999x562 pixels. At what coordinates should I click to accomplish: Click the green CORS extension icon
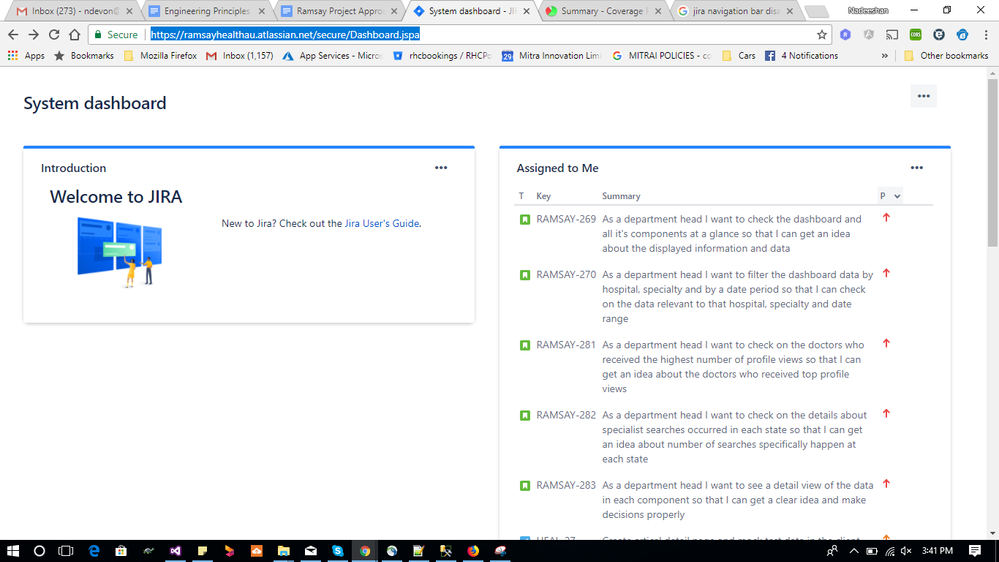click(x=916, y=34)
